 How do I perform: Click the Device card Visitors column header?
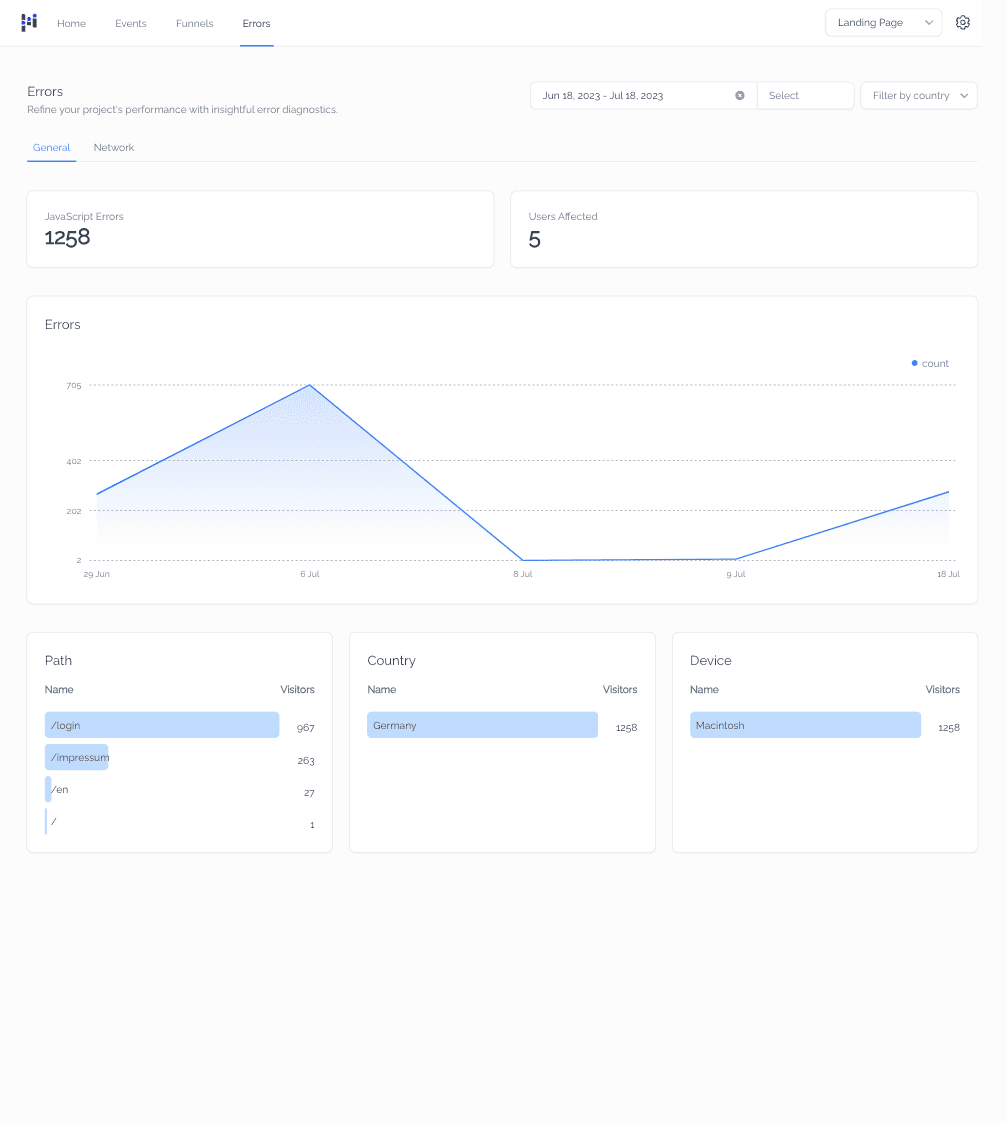point(943,690)
